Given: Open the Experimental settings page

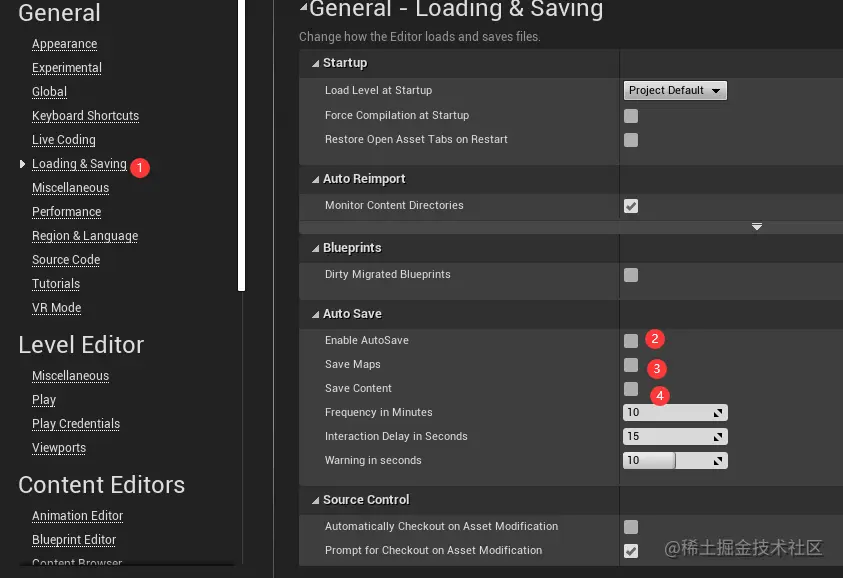Looking at the screenshot, I should point(67,68).
